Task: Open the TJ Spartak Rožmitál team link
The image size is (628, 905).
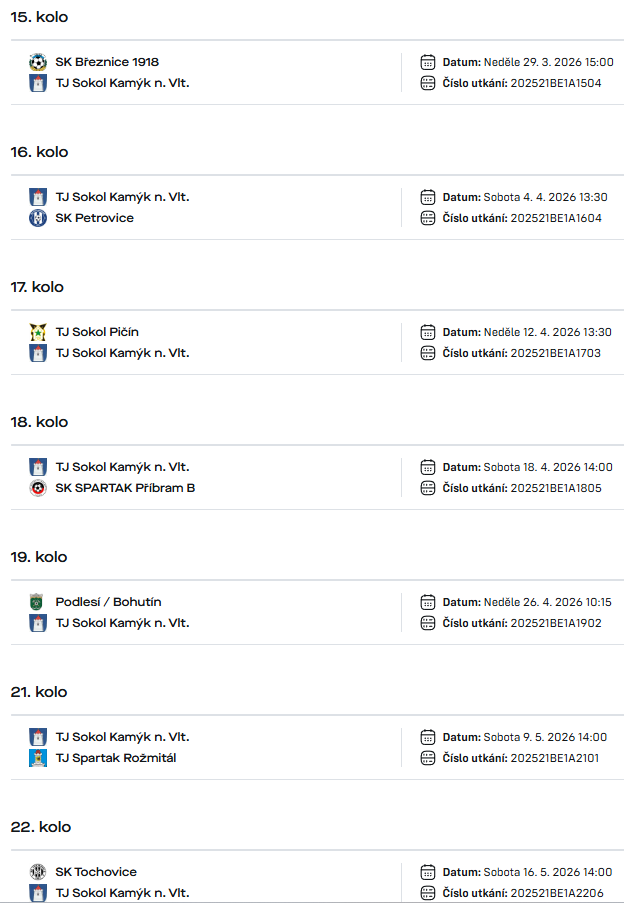Action: tap(115, 758)
